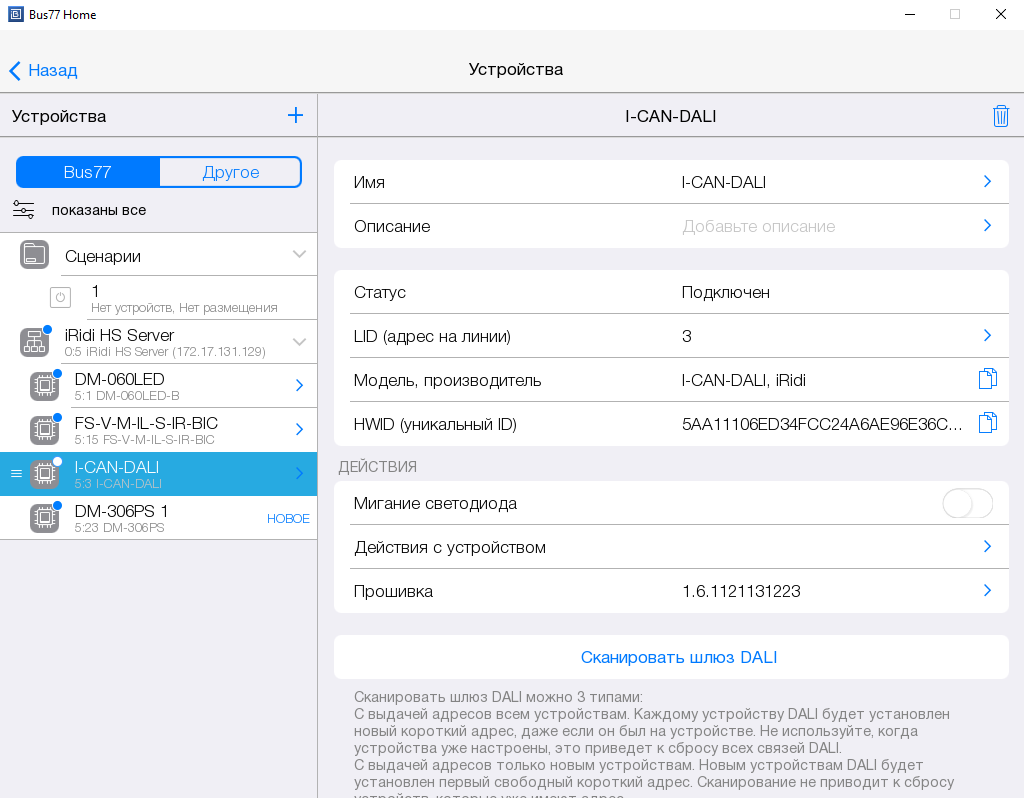This screenshot has height=798, width=1024.
Task: Click the drag handle on I-CAN-DALI row
Action: 16,474
